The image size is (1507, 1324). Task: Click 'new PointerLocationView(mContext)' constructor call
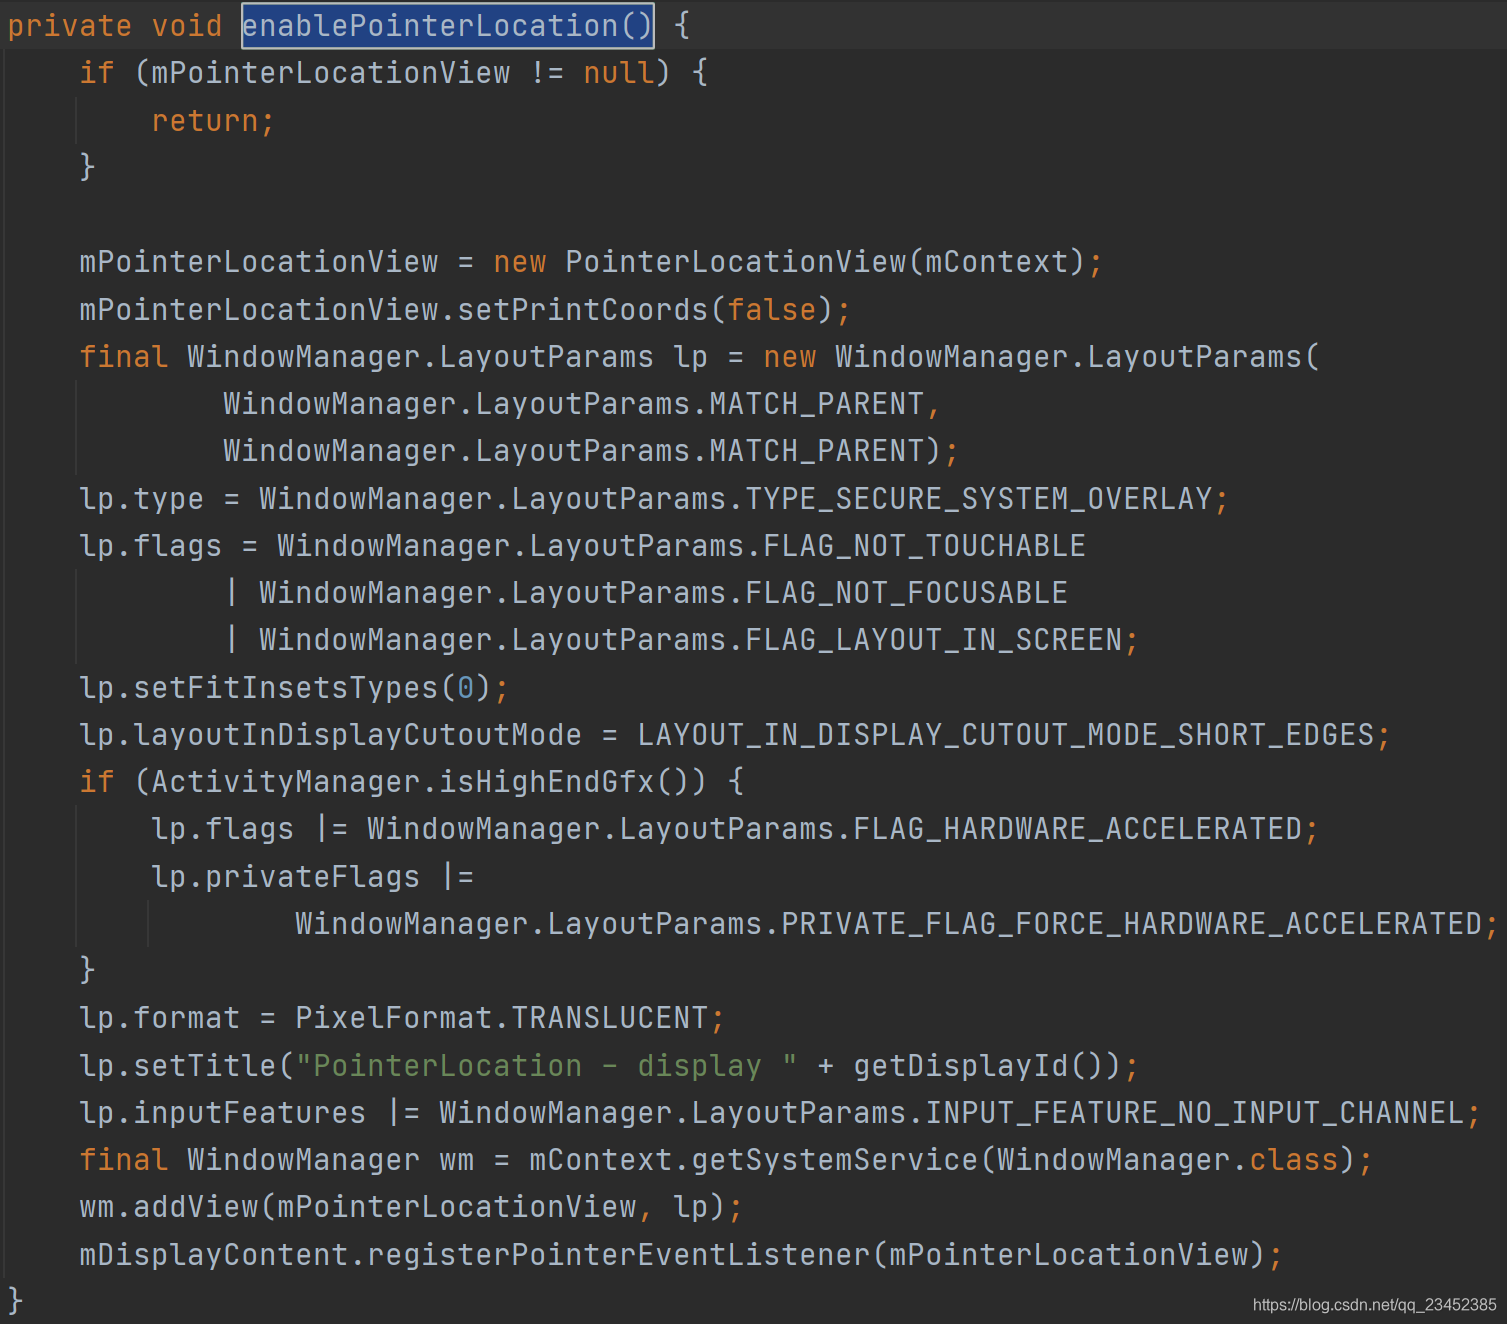(x=789, y=262)
